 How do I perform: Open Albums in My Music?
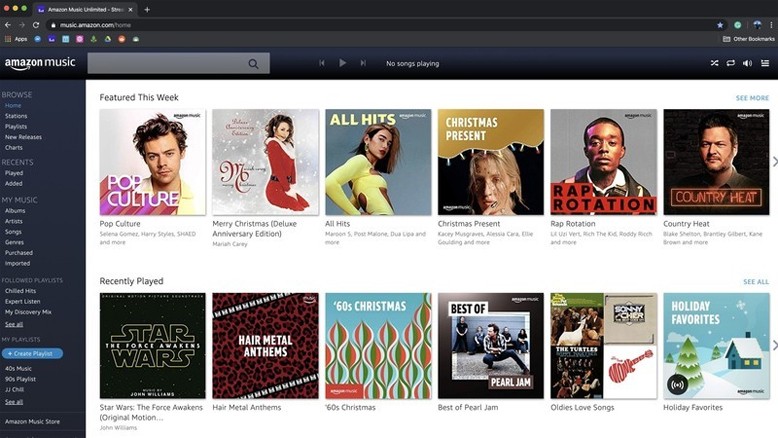(15, 210)
